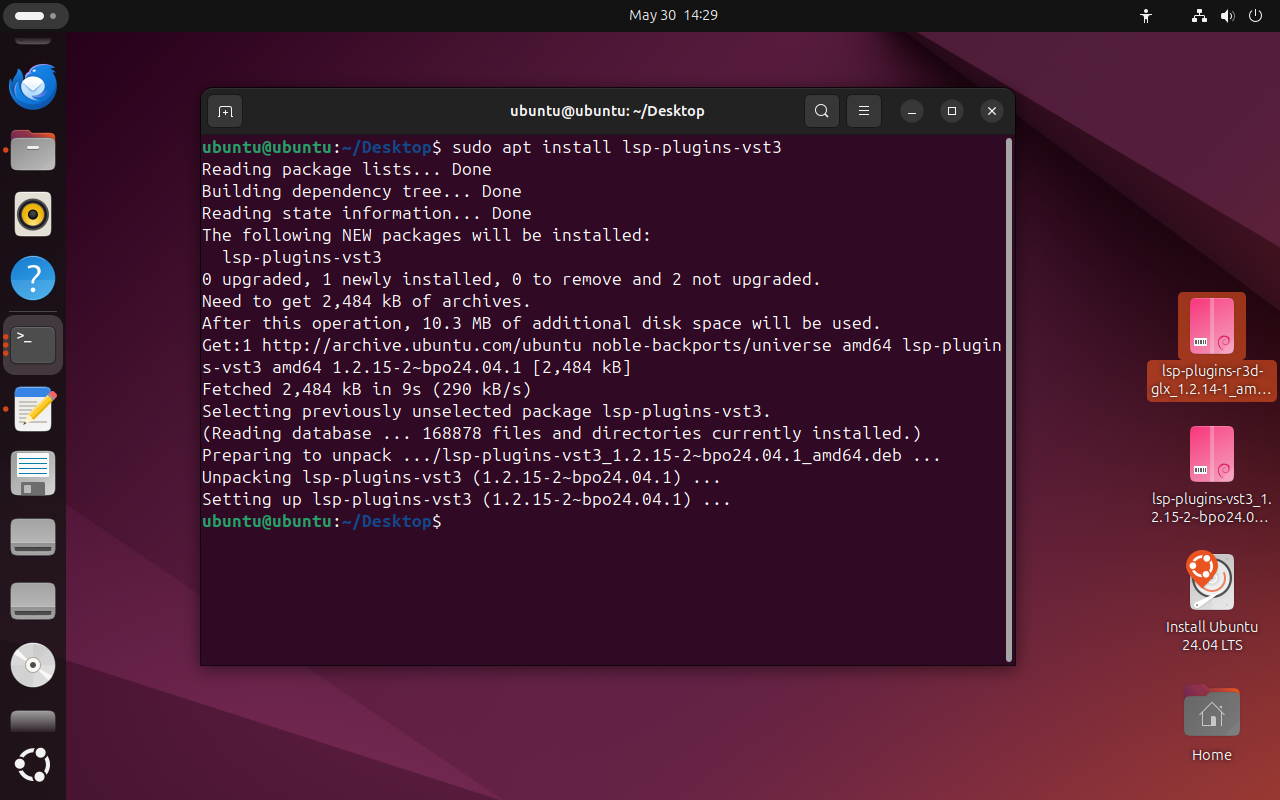
Task: Click the 'Fetched 2,484 kB in 9s' line
Action: pos(367,389)
